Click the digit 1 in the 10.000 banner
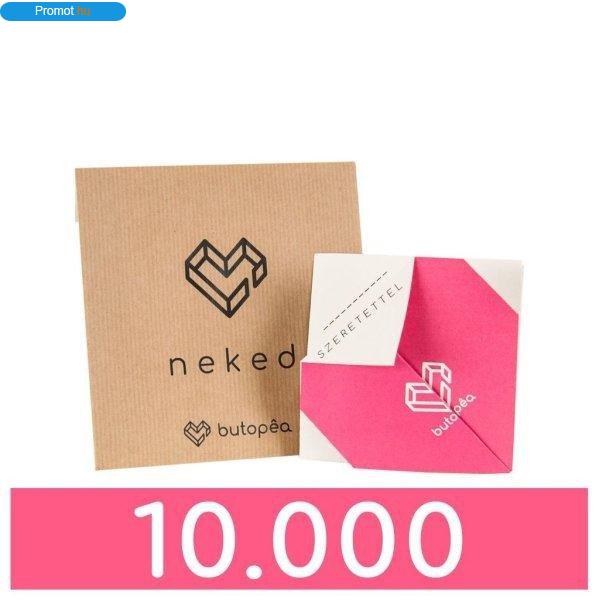 (x=152, y=538)
